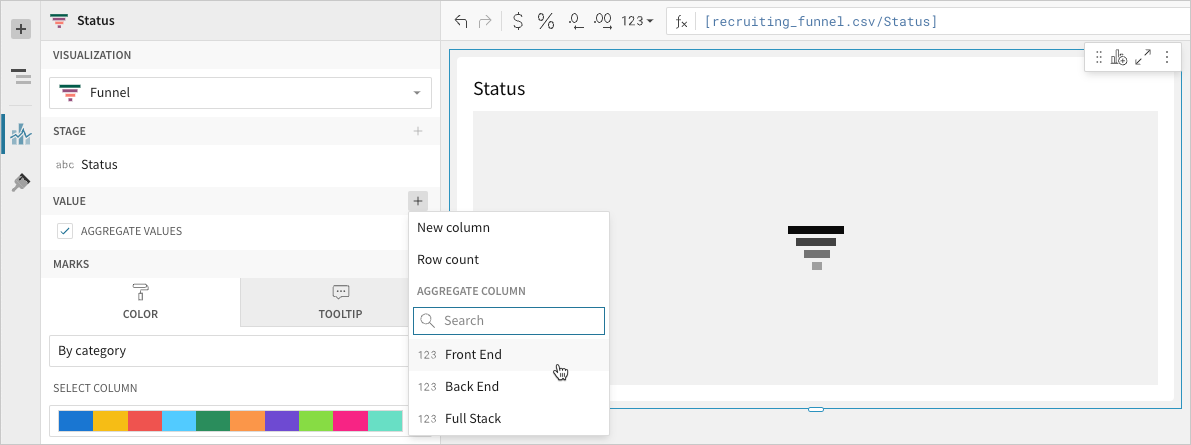This screenshot has width=1191, height=445.
Task: Open the 123 number format dropdown
Action: (x=637, y=21)
